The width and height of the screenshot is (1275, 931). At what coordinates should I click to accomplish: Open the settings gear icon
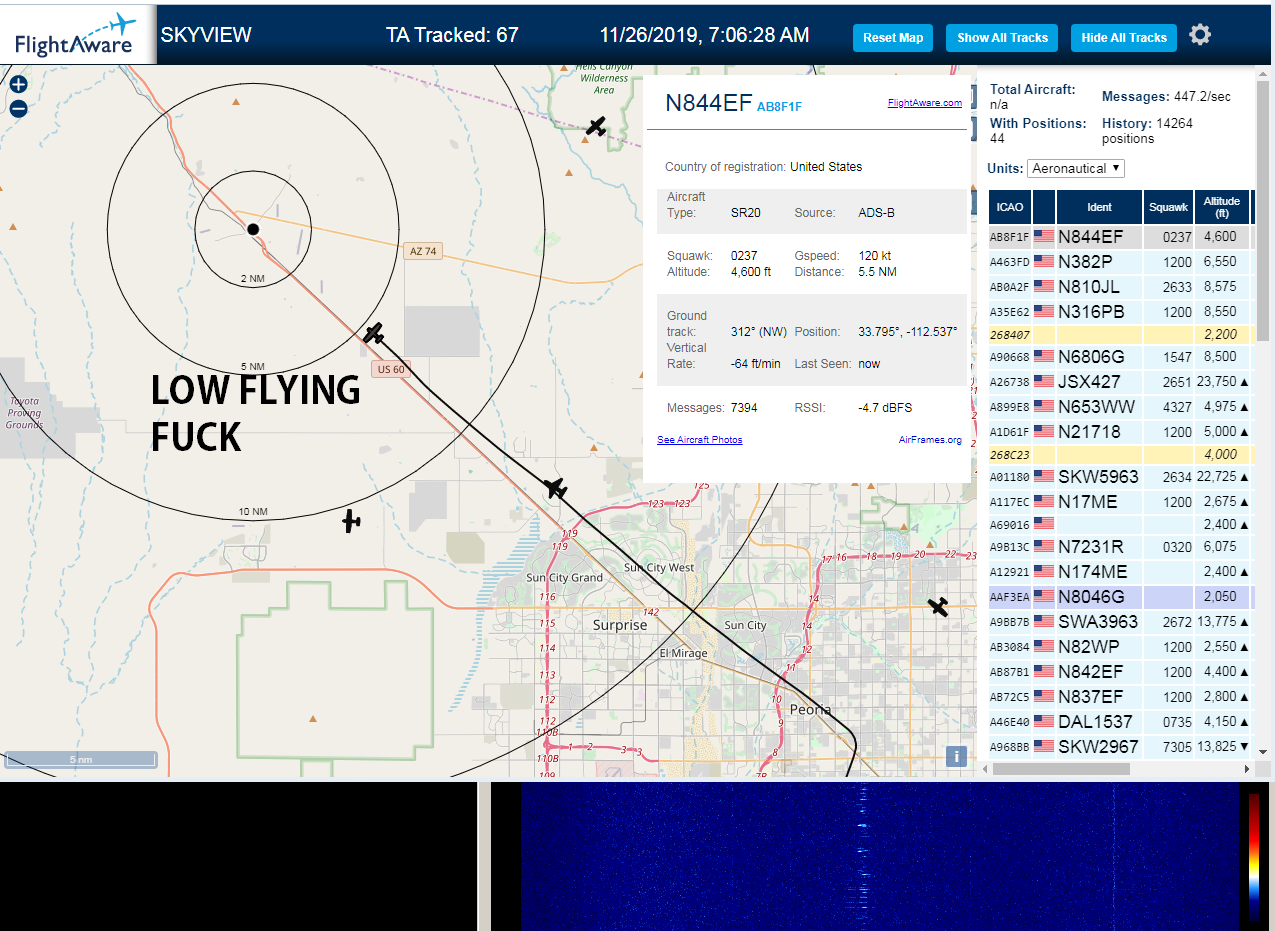[x=1200, y=35]
